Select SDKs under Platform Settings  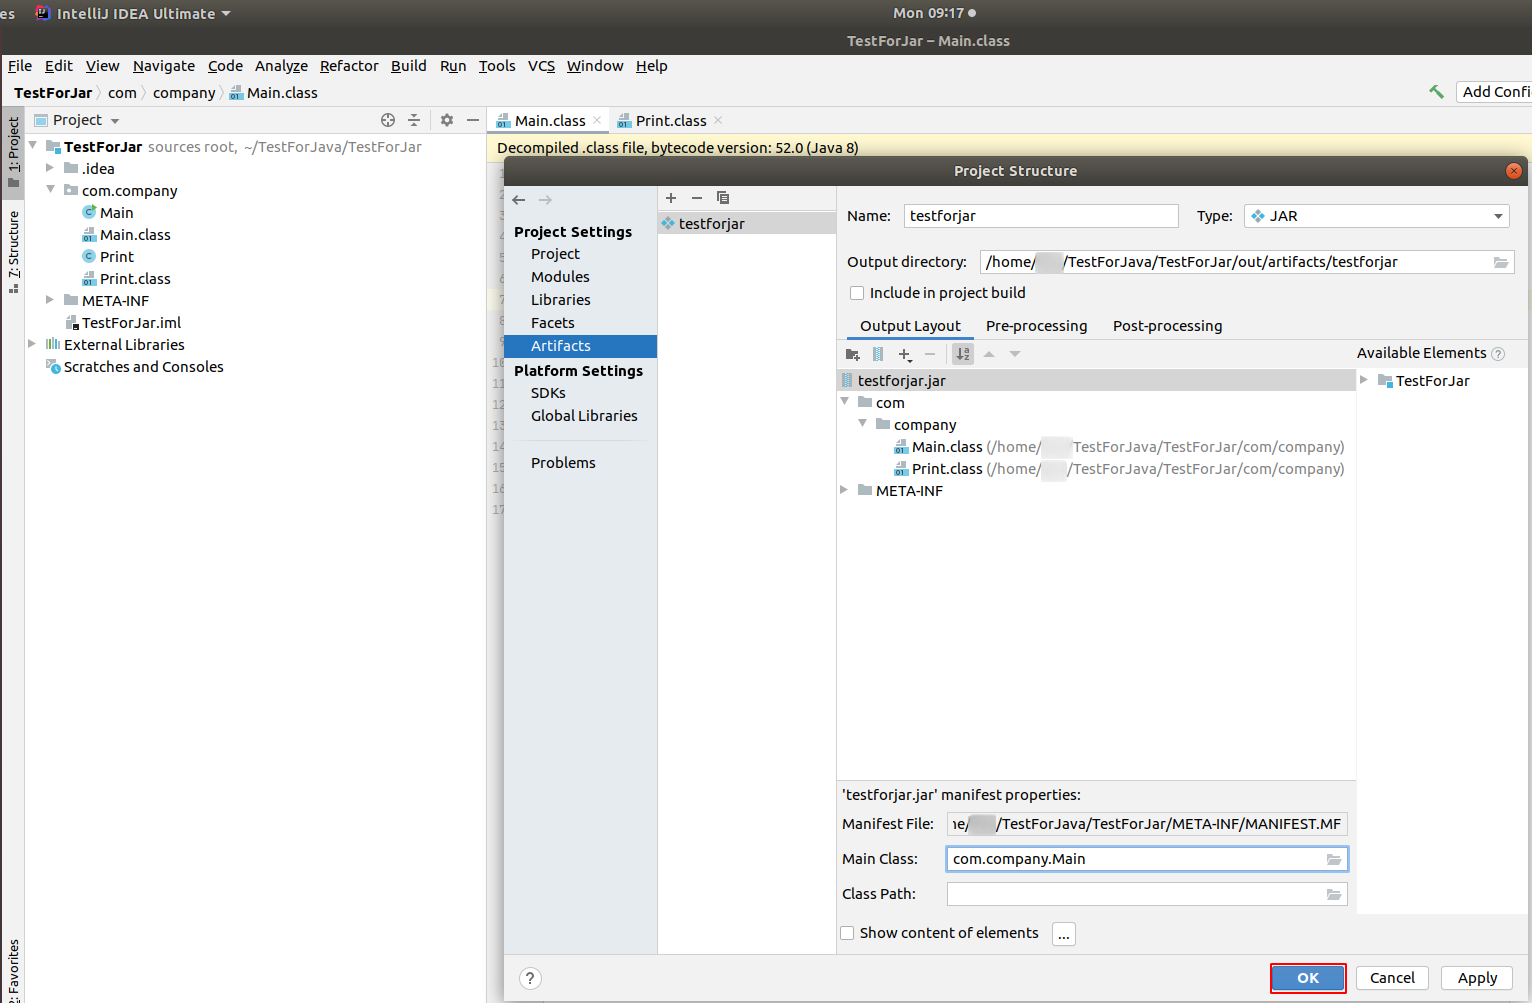pyautogui.click(x=548, y=393)
